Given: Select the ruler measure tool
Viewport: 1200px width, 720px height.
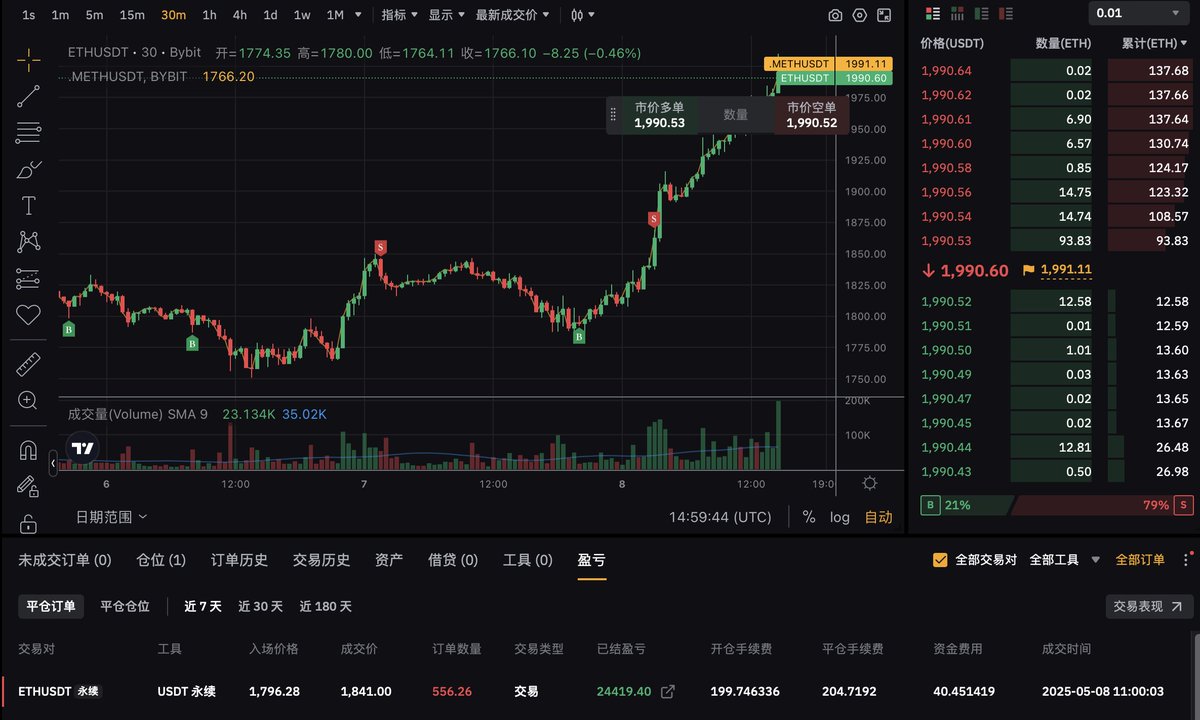Looking at the screenshot, I should click(28, 364).
